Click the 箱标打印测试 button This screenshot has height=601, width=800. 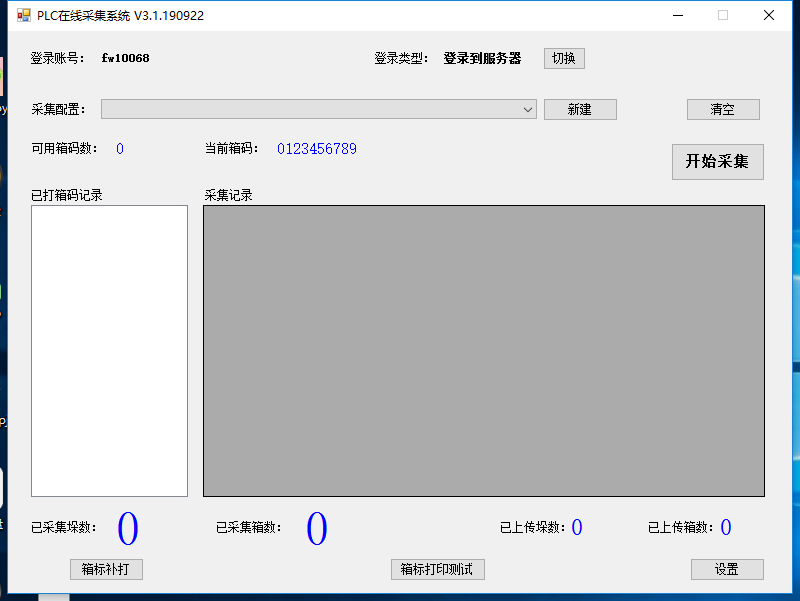(x=438, y=569)
